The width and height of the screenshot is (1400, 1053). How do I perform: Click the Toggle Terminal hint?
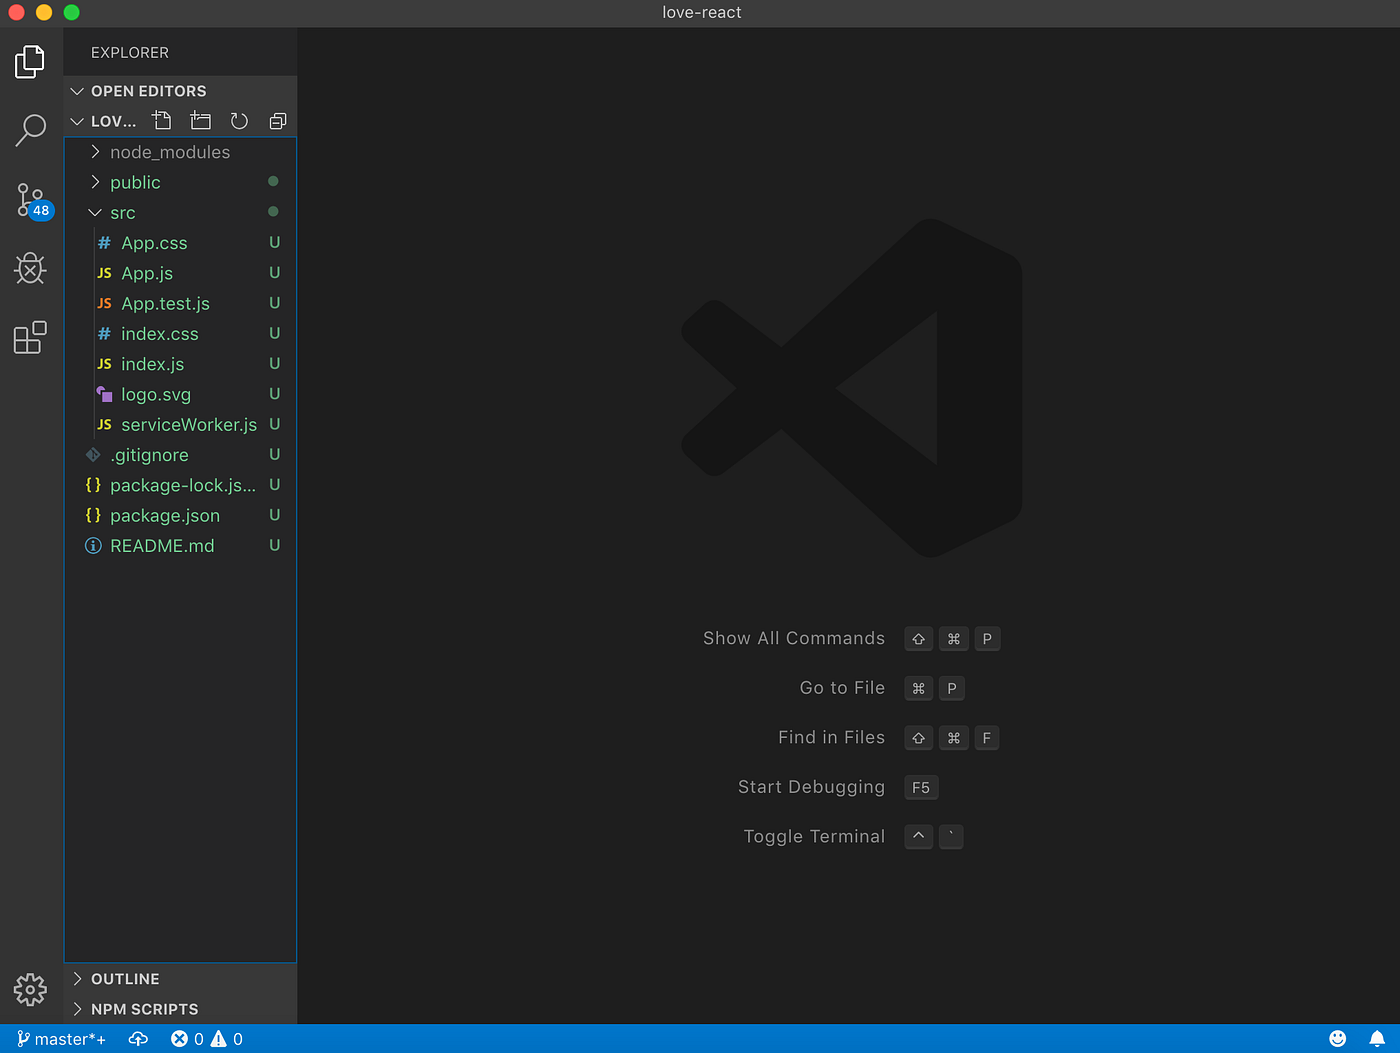814,836
